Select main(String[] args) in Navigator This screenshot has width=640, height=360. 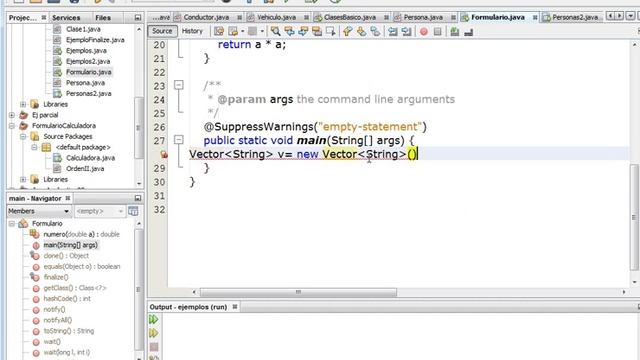point(71,245)
